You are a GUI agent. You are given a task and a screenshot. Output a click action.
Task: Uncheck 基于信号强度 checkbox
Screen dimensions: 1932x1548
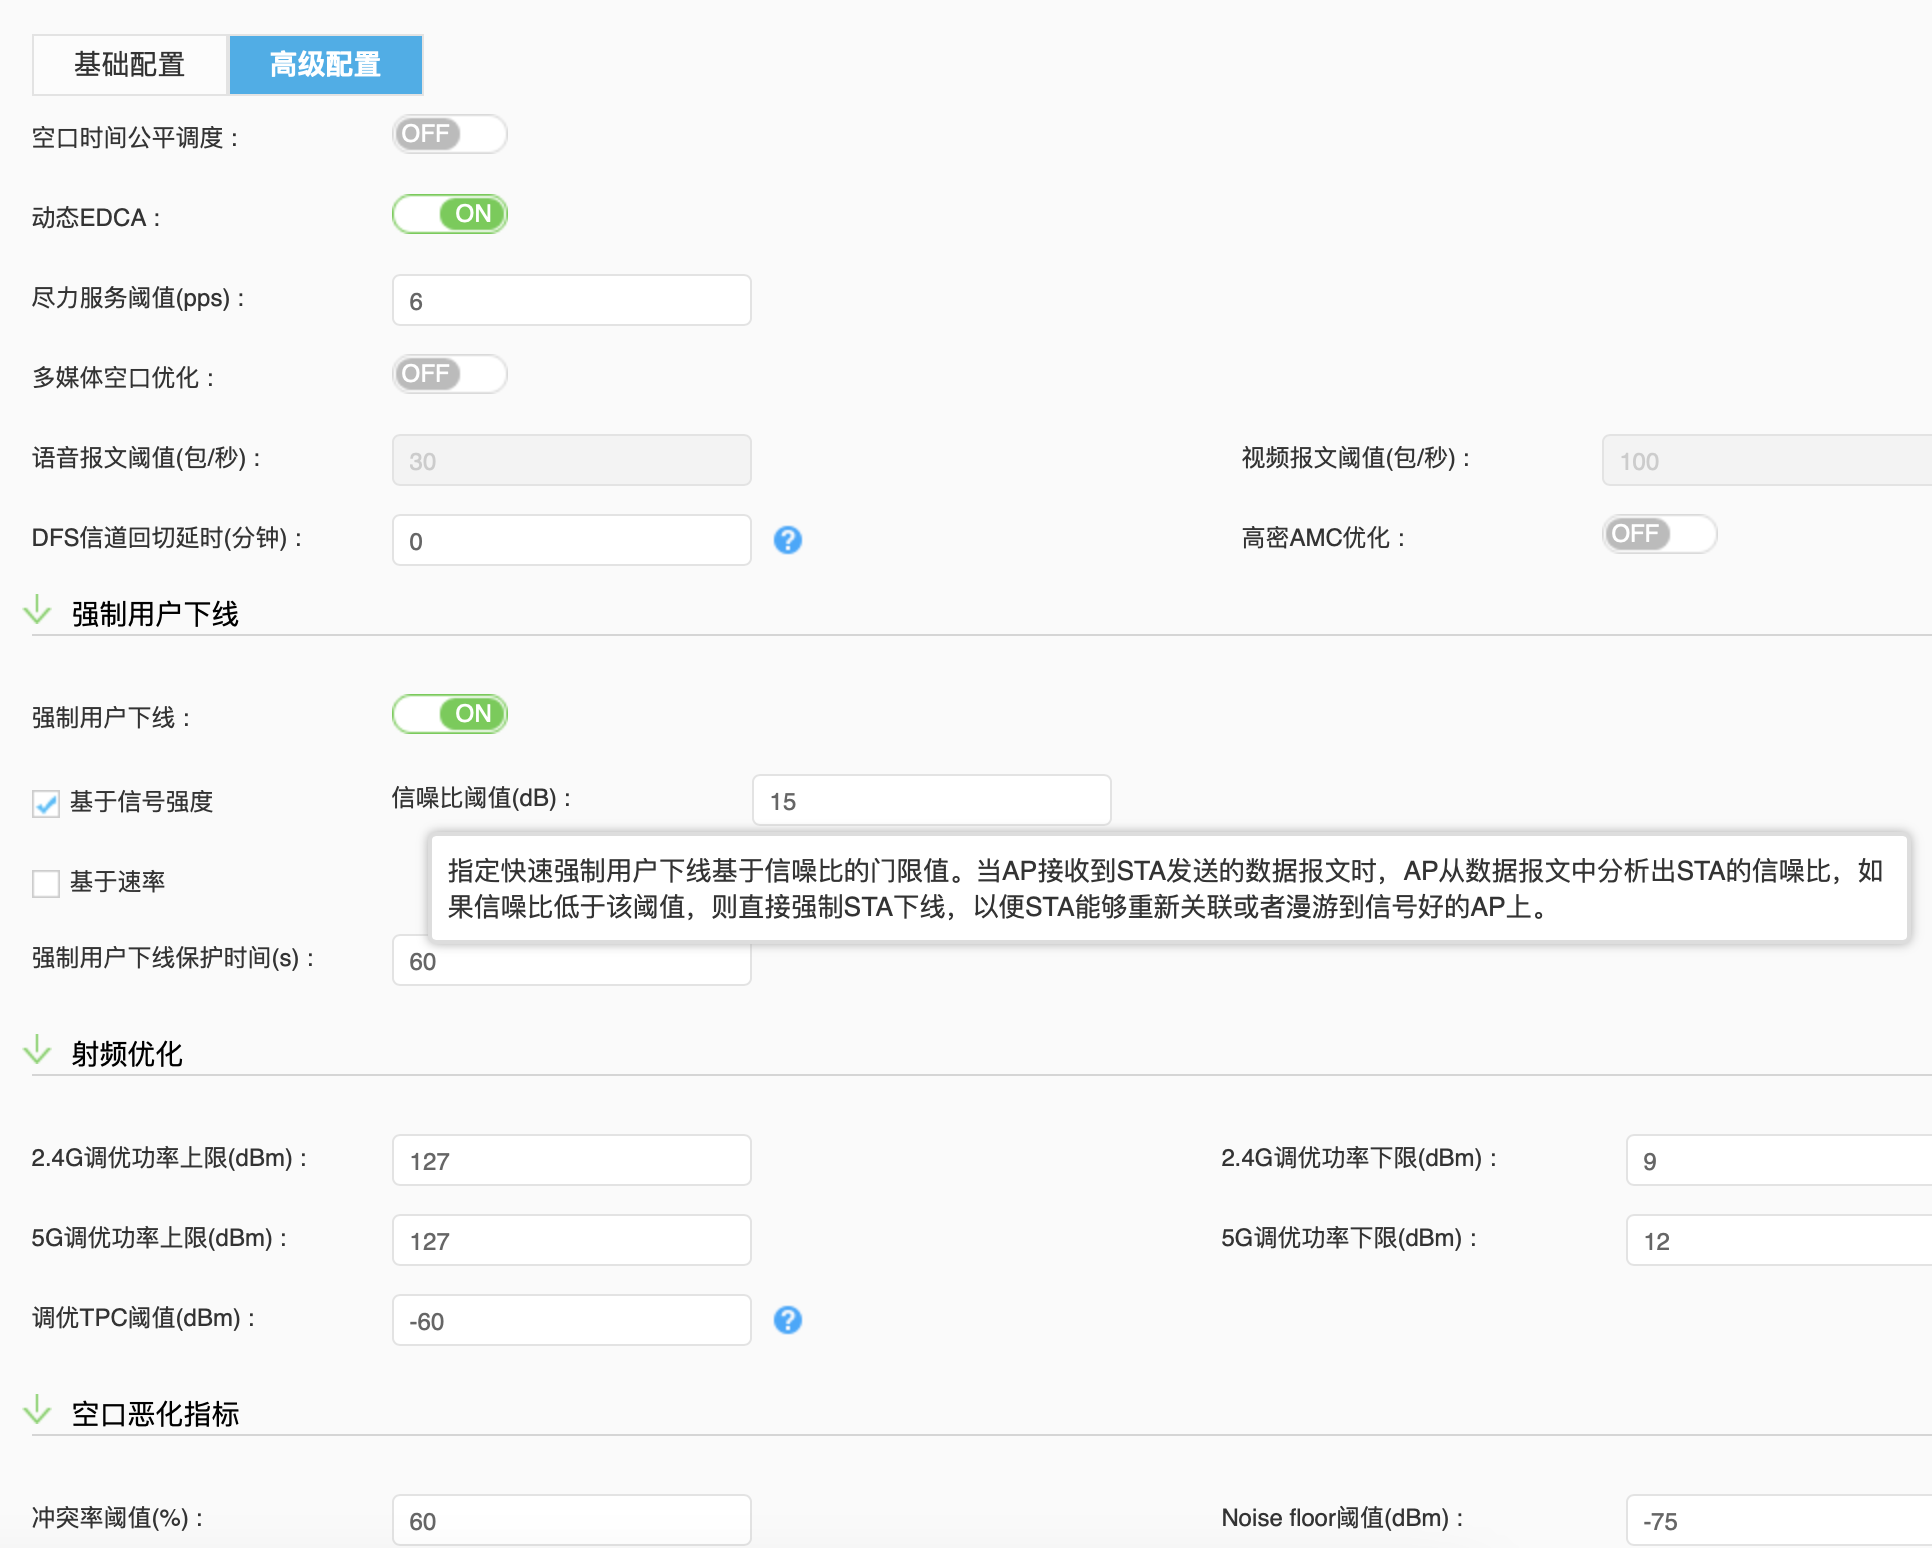tap(46, 803)
